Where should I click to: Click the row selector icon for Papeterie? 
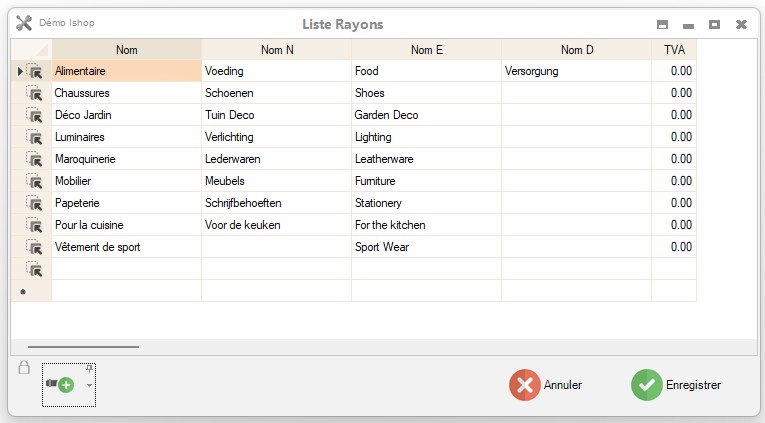click(x=34, y=203)
